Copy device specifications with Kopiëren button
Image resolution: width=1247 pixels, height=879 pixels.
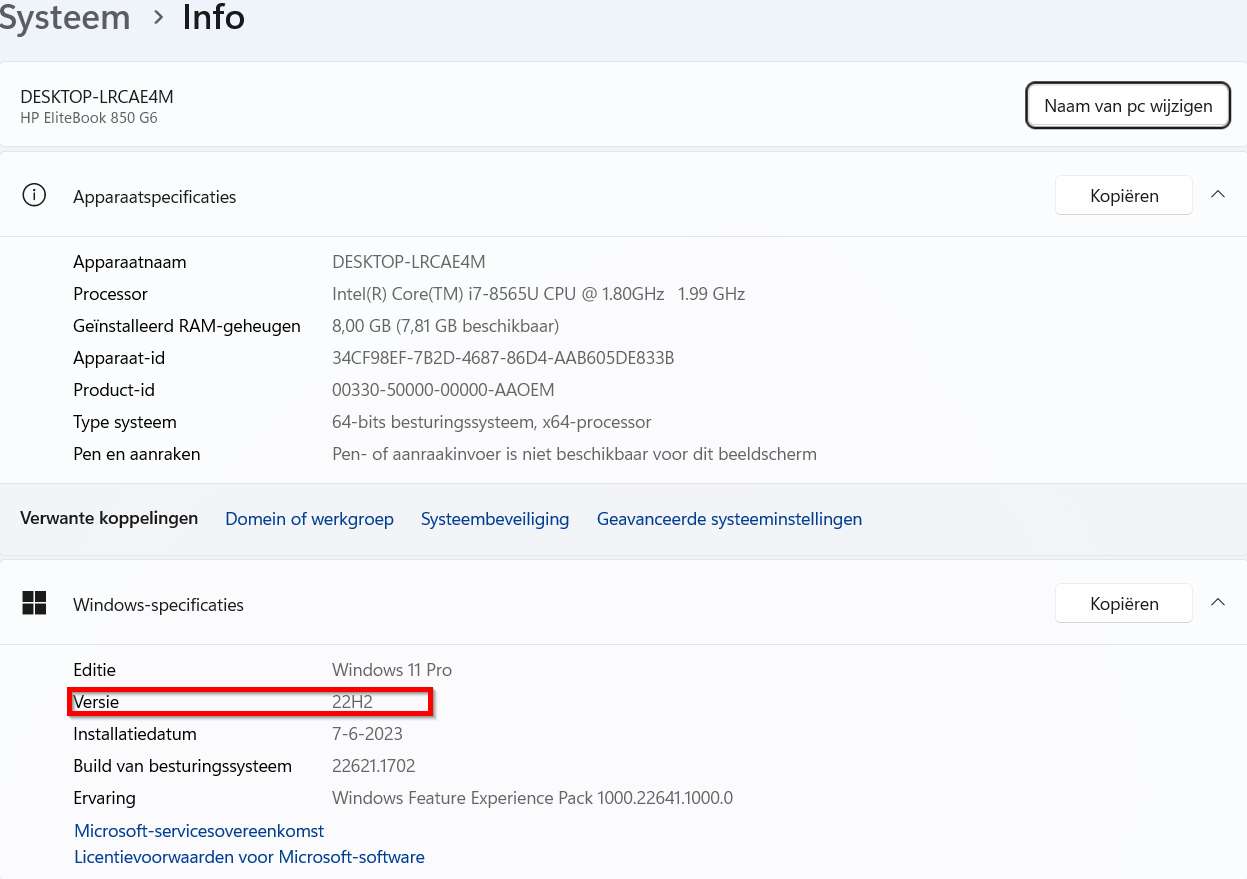(1124, 196)
